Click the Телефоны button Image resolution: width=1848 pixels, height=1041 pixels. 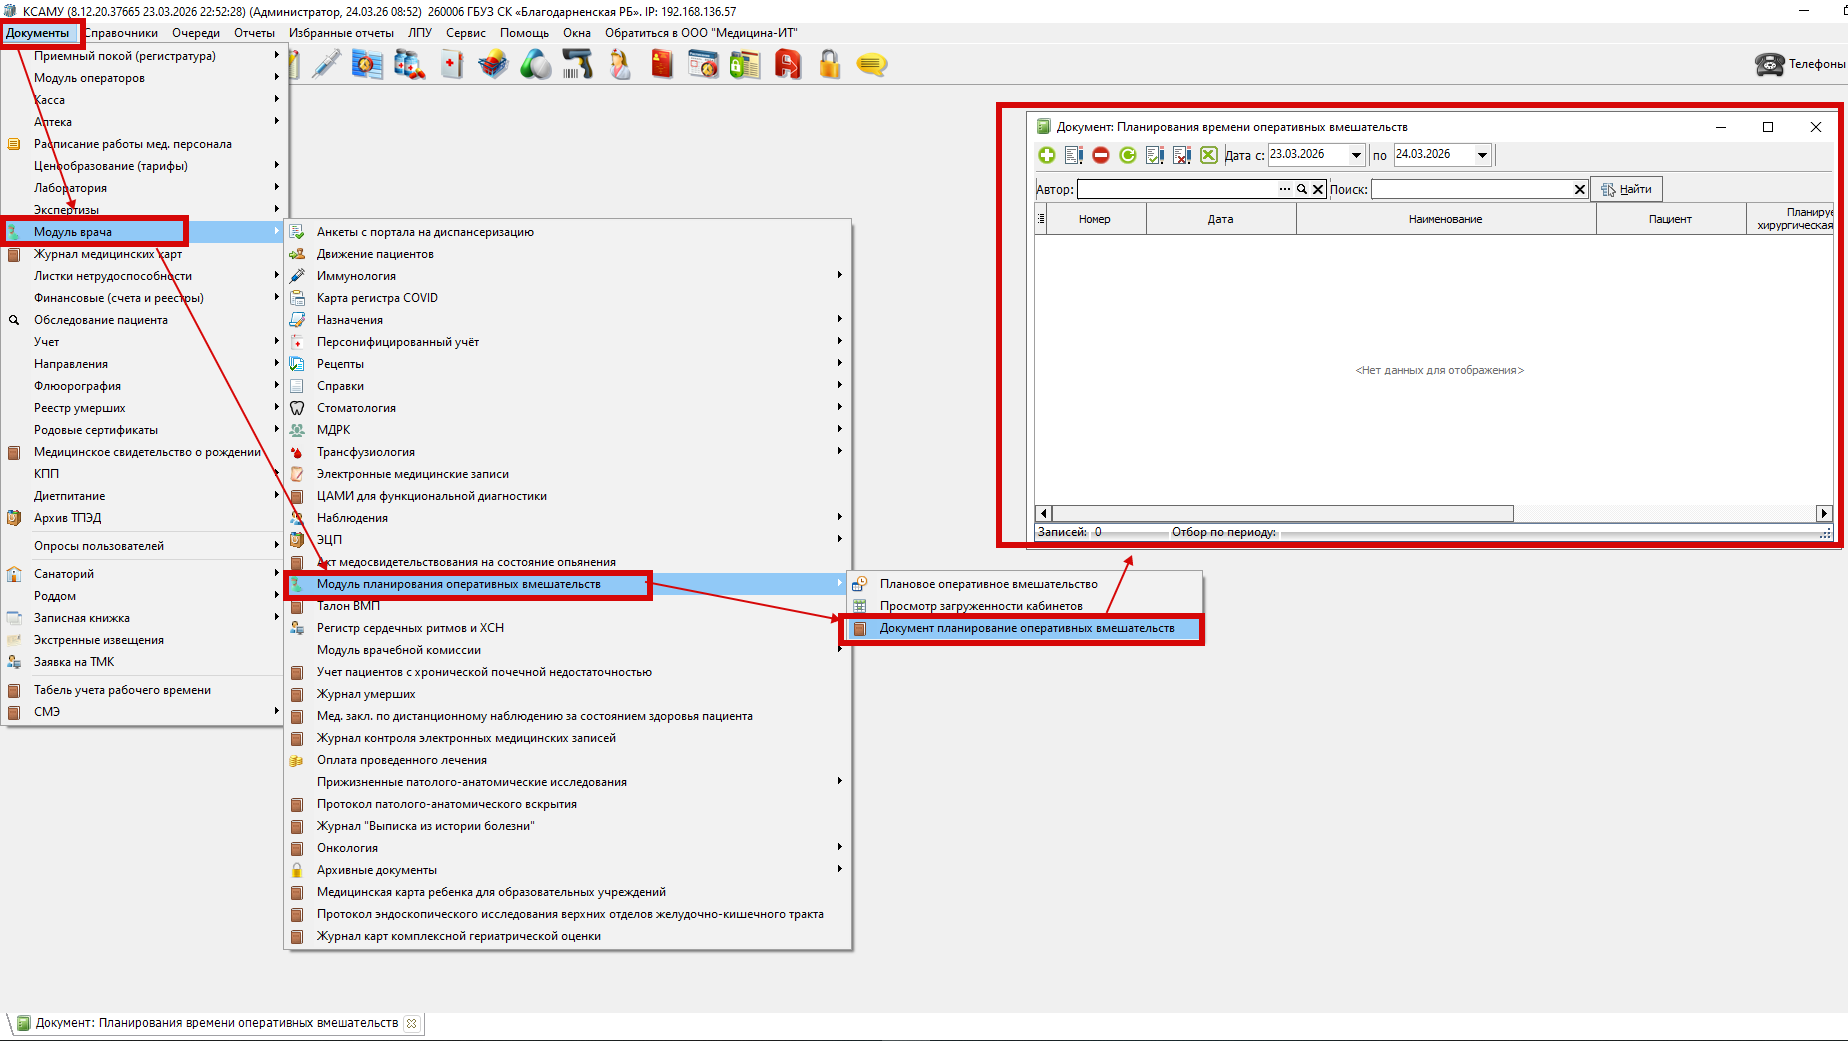[x=1801, y=64]
